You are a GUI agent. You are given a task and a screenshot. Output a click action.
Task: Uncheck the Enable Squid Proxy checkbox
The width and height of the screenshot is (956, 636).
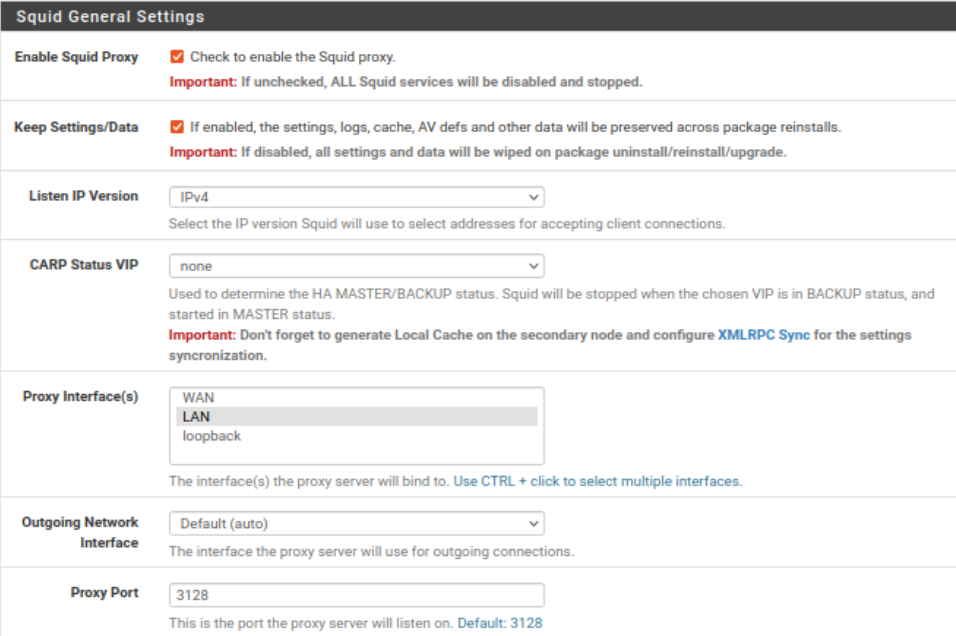tap(177, 57)
